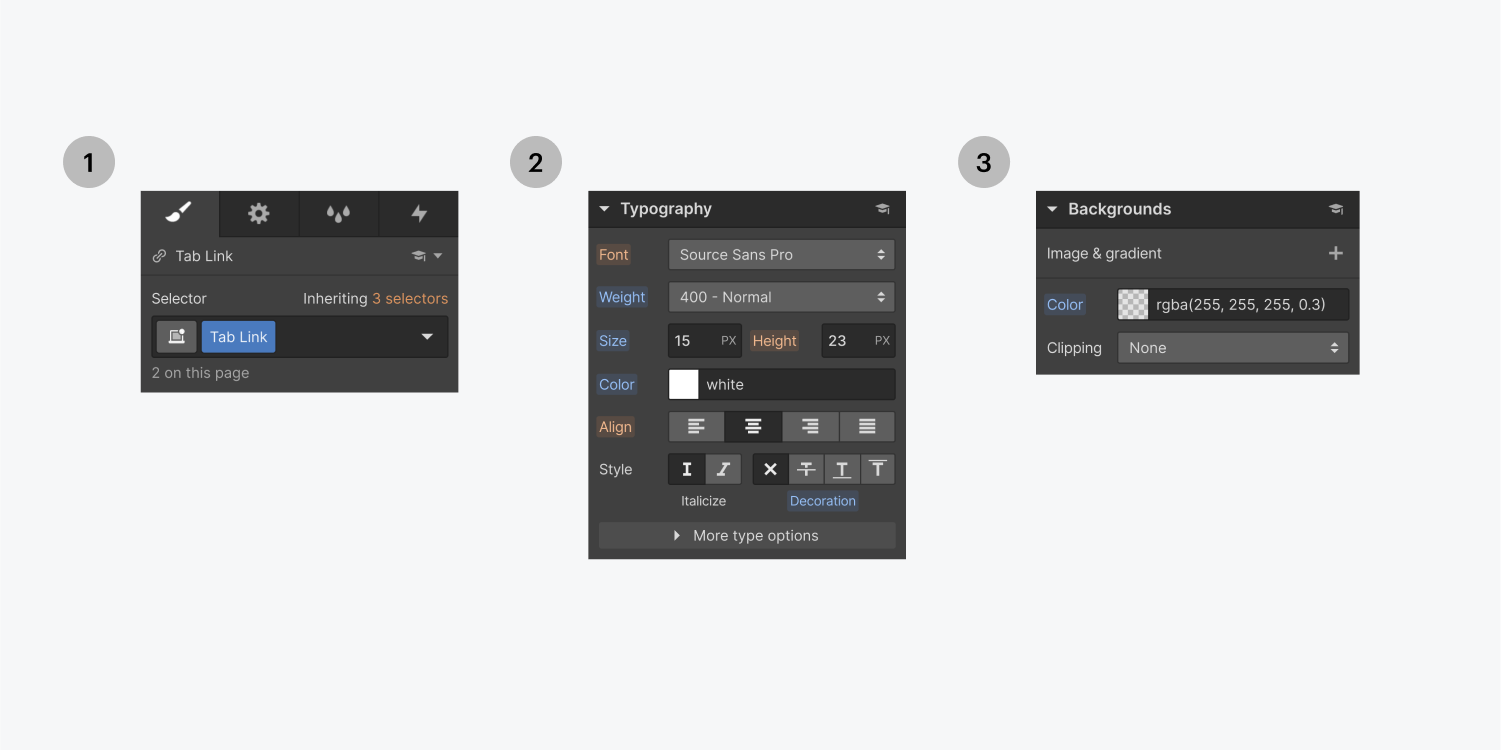The image size is (1501, 751).
Task: Open the Style Manager droplets panel
Action: pos(339,214)
